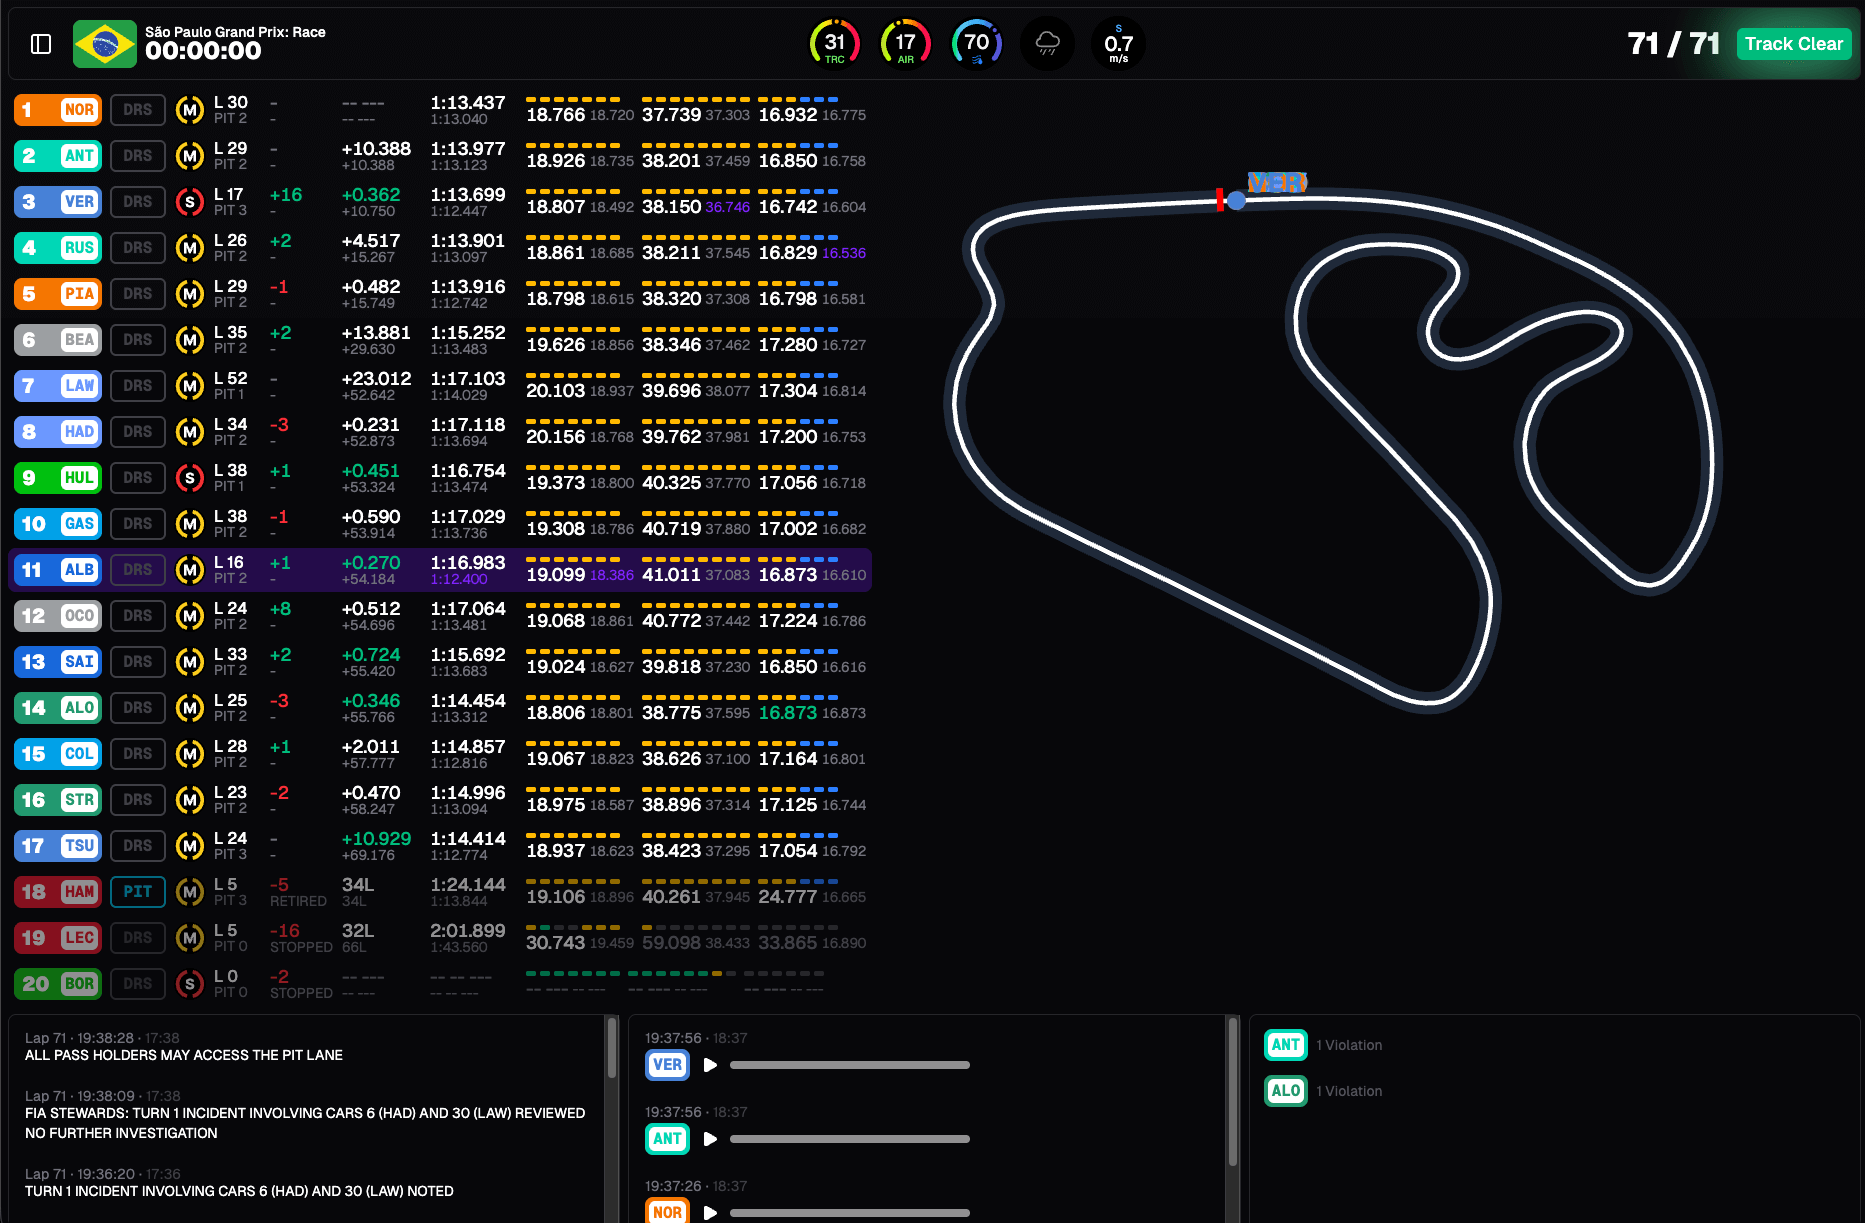
Task: Click the race control messages scrollbar
Action: 611,1050
